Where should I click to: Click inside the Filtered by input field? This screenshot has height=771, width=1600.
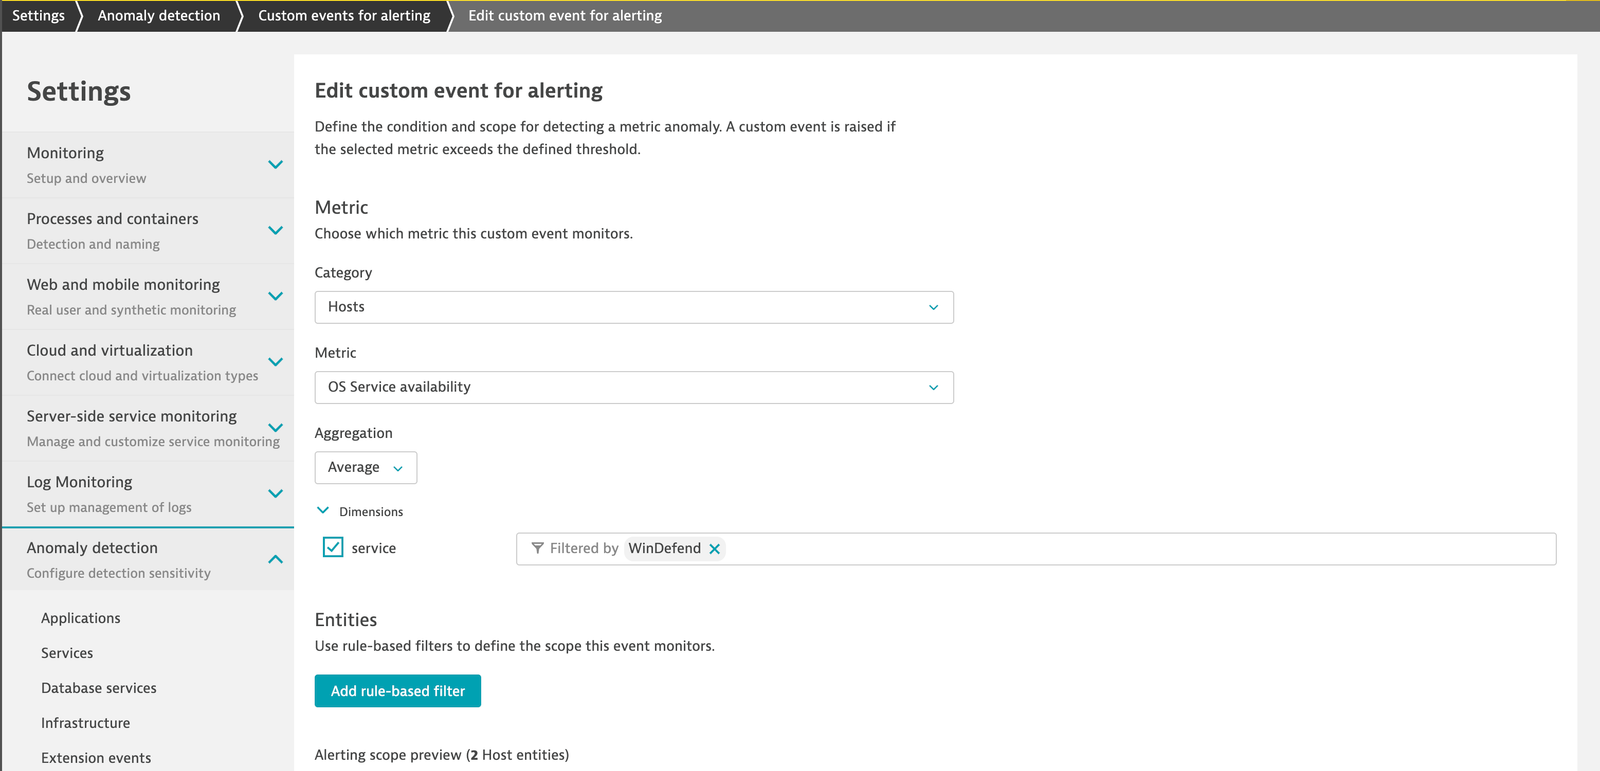[x=1140, y=549]
